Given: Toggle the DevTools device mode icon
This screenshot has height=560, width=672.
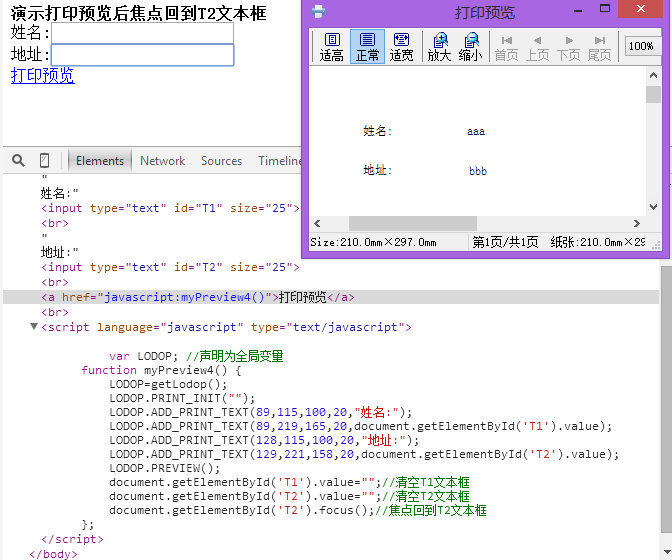Looking at the screenshot, I should point(44,161).
